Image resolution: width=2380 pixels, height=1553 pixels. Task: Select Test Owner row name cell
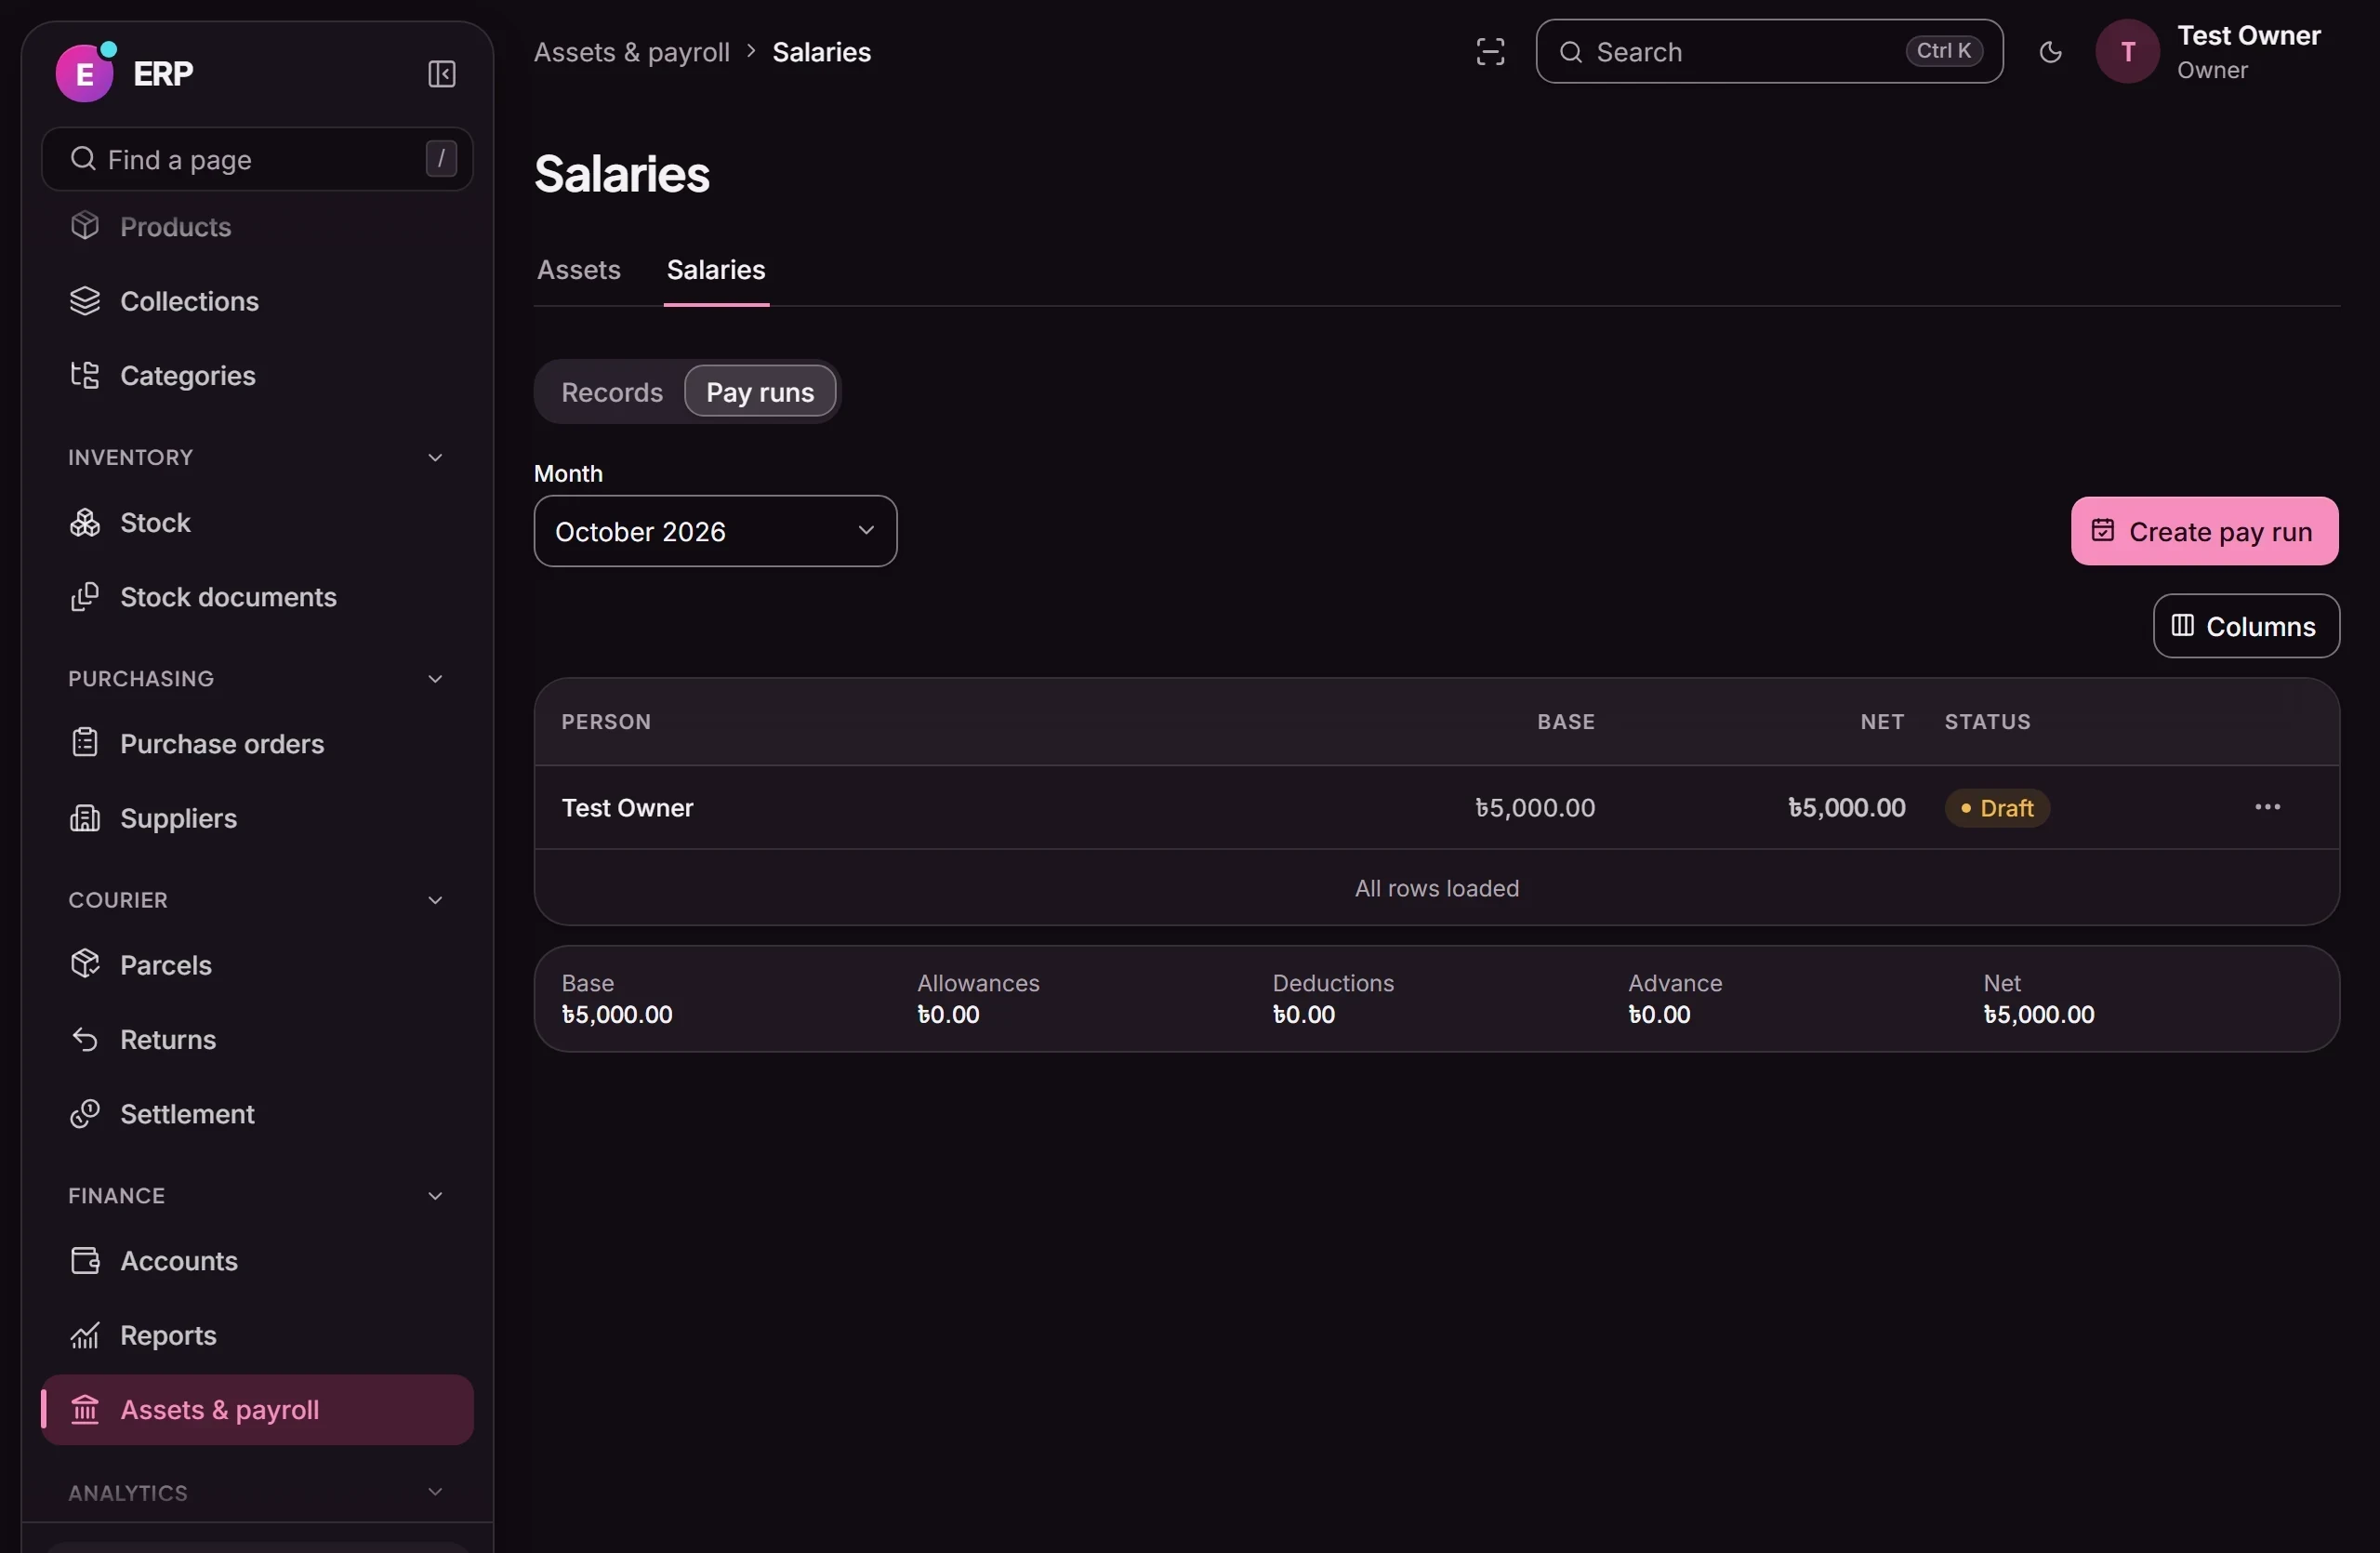point(627,808)
